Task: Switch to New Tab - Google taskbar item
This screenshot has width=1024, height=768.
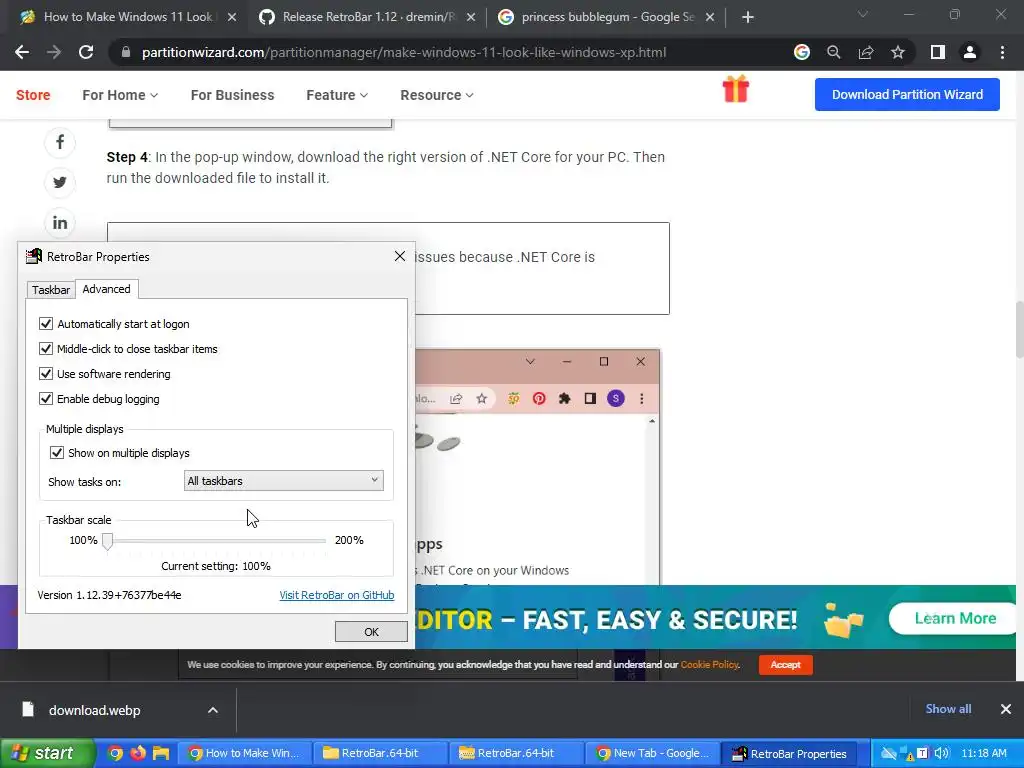Action: pyautogui.click(x=652, y=753)
